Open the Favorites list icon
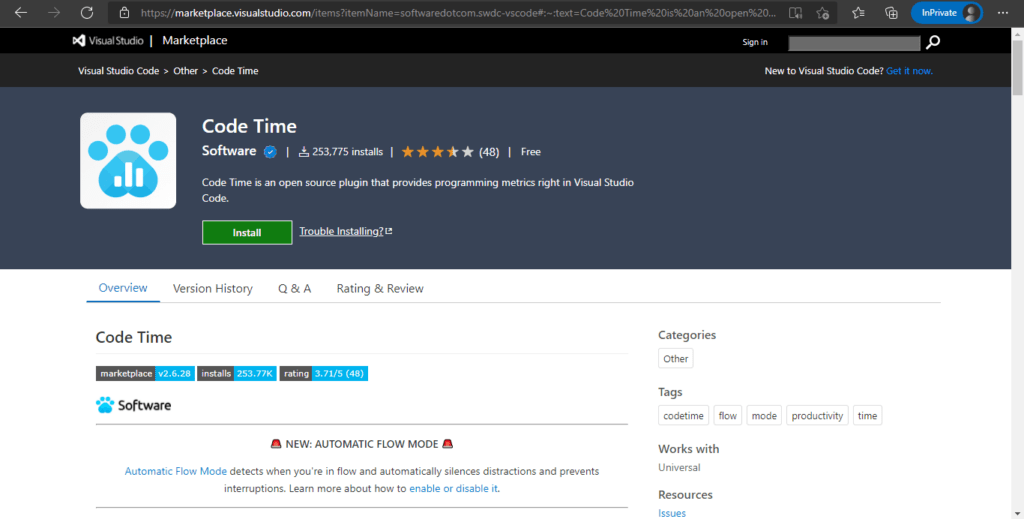The image size is (1024, 519). click(858, 12)
